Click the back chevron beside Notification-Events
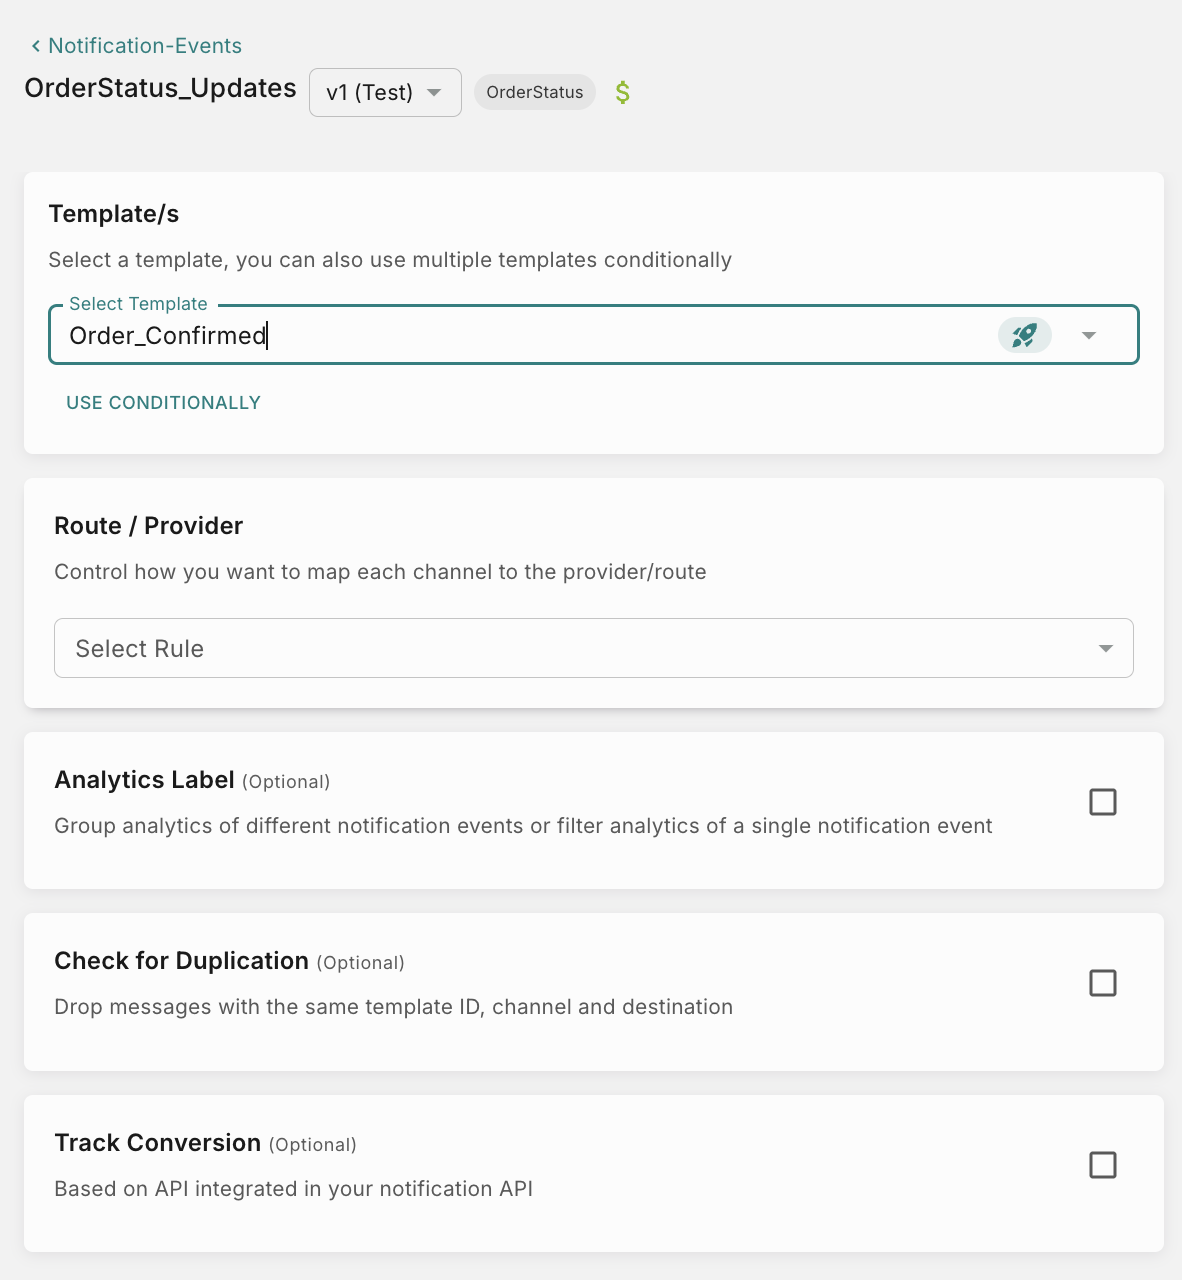Viewport: 1182px width, 1280px height. click(36, 46)
